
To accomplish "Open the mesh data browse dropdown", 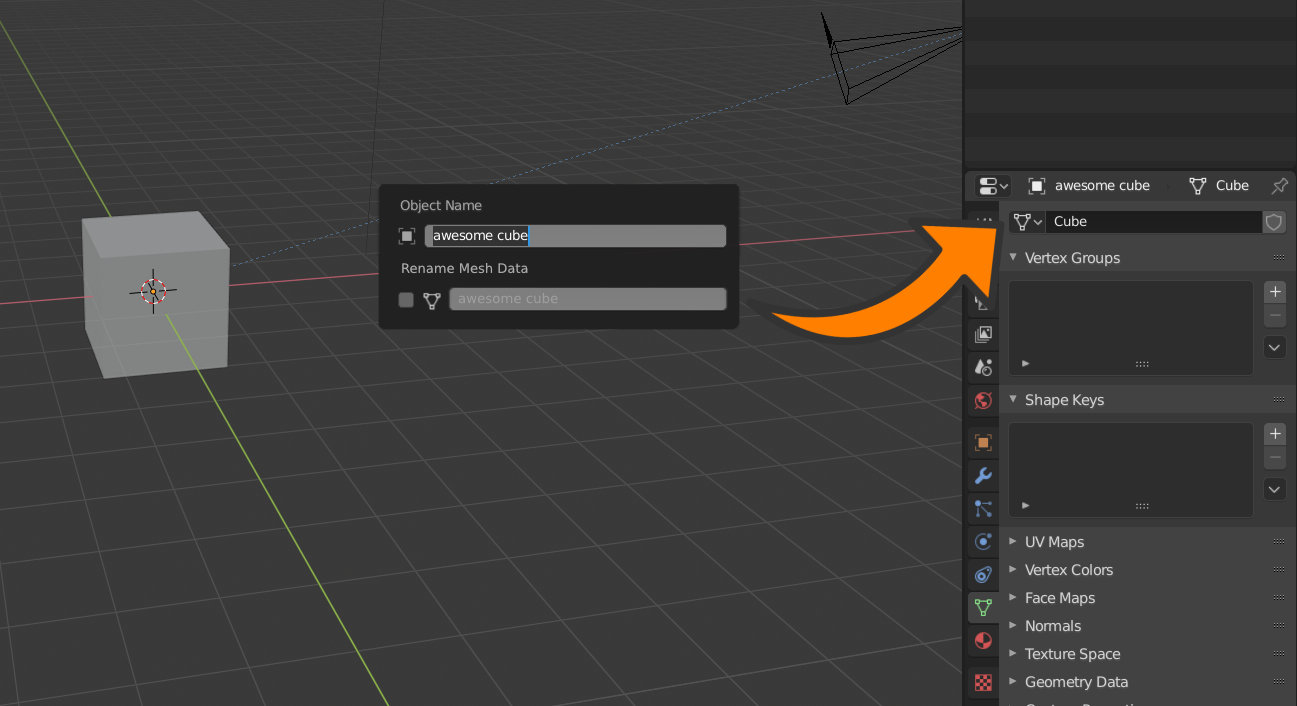I will tap(1027, 222).
